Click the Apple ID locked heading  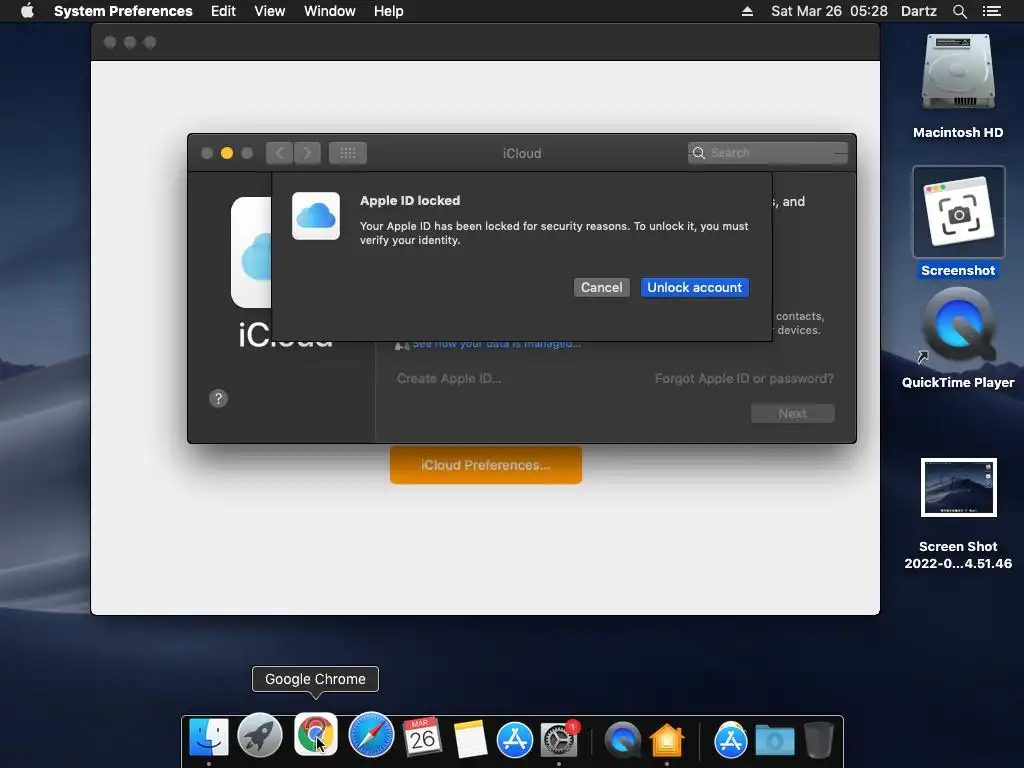click(409, 200)
